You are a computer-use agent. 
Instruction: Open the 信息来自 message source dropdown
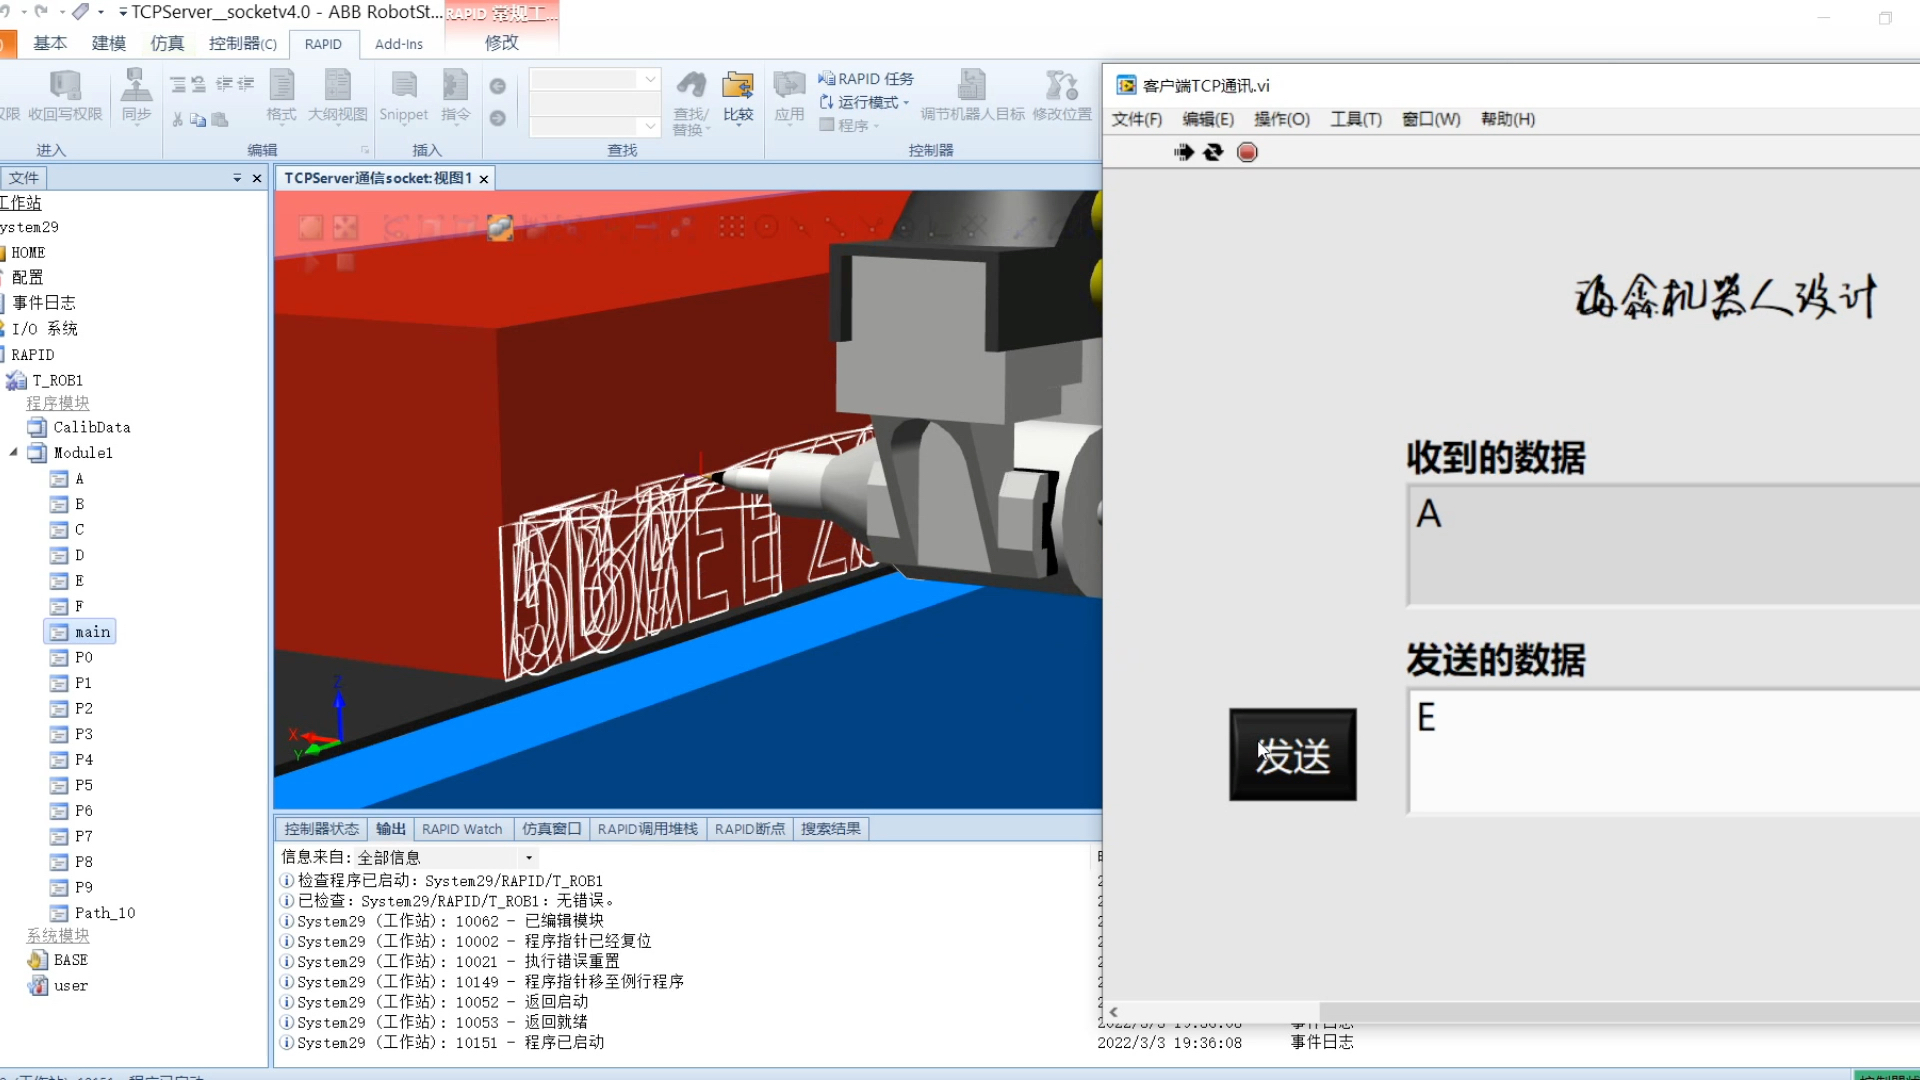528,857
